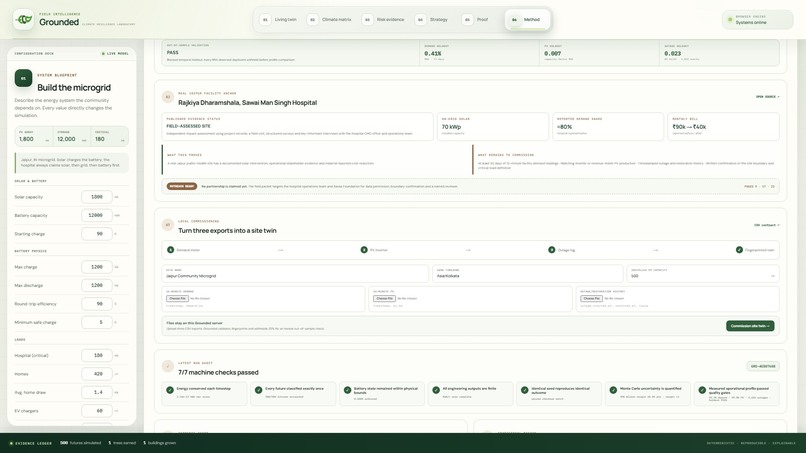806x453 pixels.
Task: Click the GRD run ID badge
Action: [x=763, y=366]
